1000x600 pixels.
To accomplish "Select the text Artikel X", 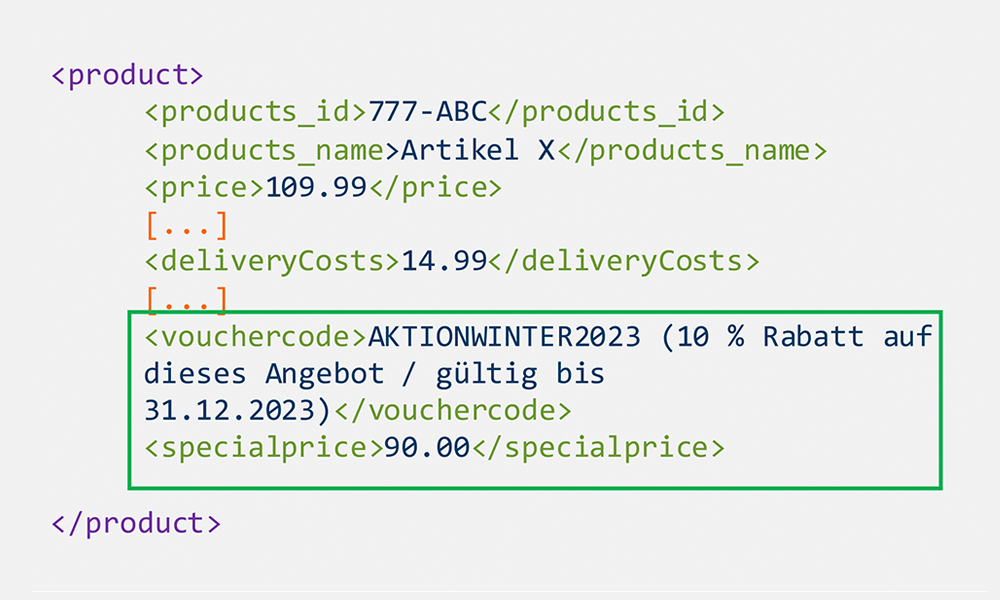I will point(478,150).
